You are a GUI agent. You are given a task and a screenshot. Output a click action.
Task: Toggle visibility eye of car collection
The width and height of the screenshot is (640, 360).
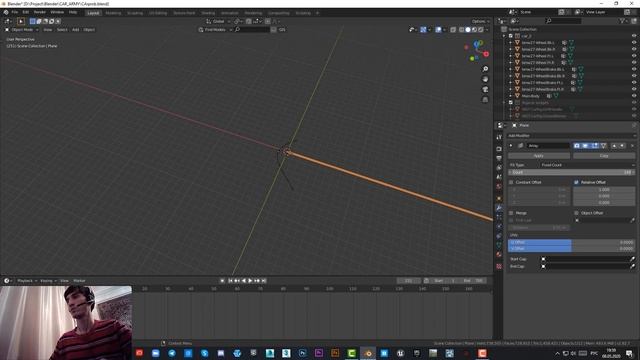click(634, 36)
